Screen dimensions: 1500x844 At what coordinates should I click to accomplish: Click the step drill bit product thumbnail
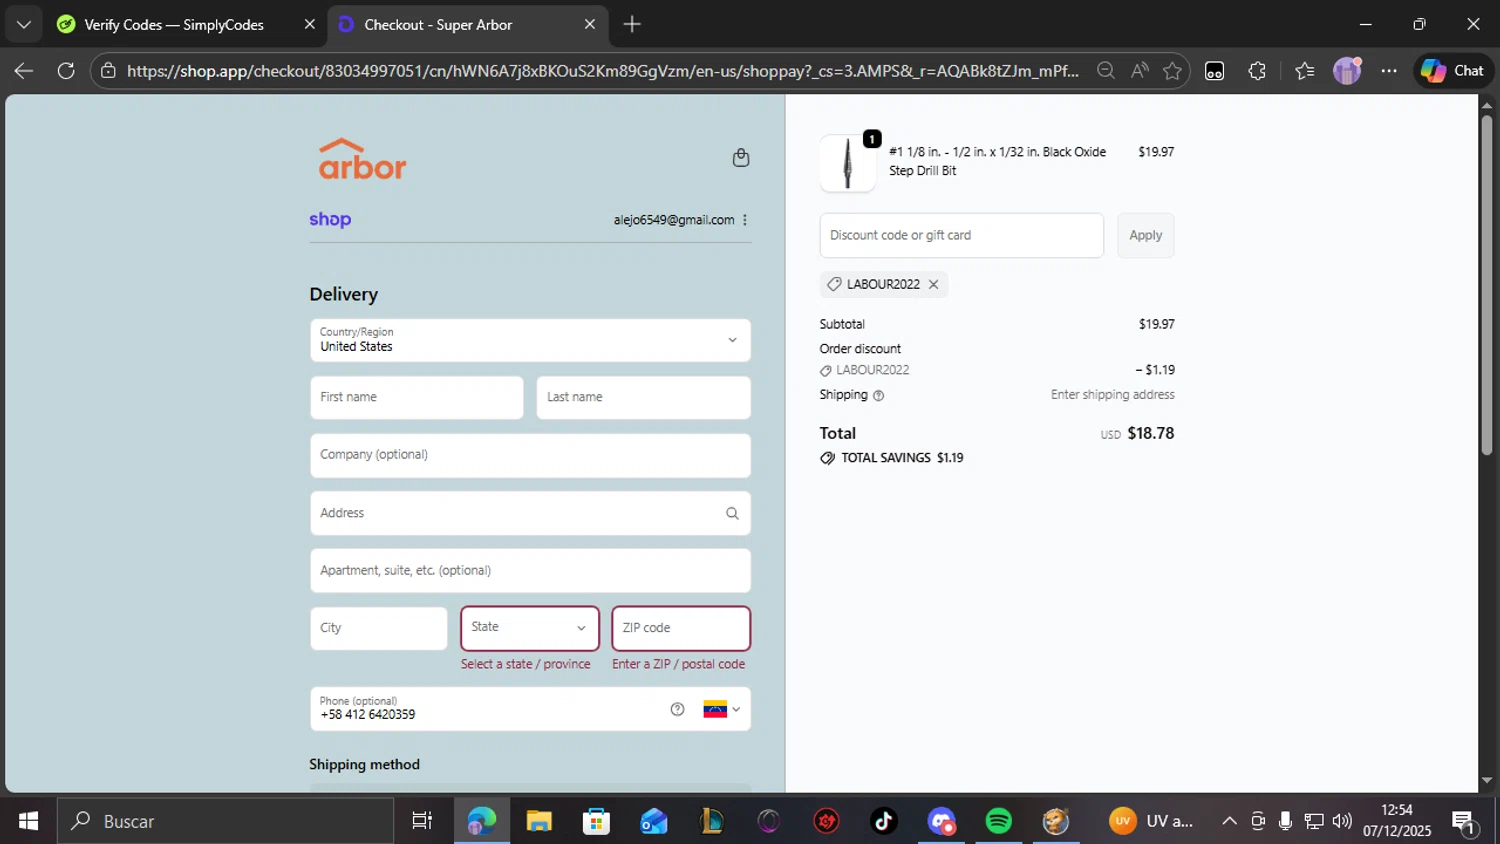[x=848, y=163]
